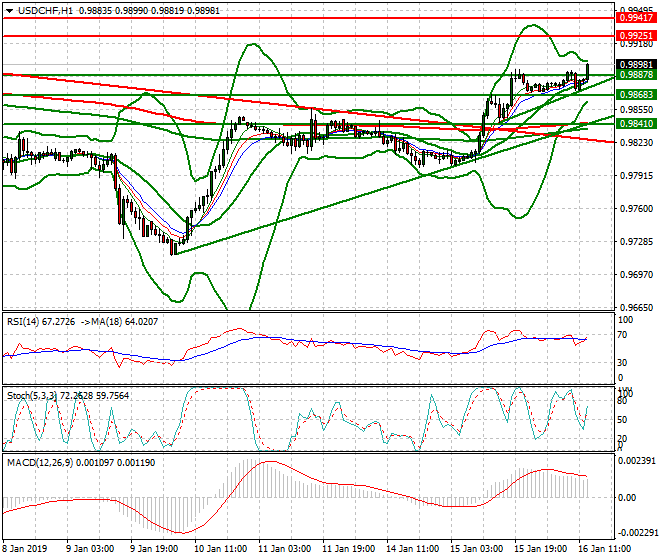Image resolution: width=660 pixels, height=560 pixels.
Task: Click the RSI(14) indicator label
Action: 23,322
